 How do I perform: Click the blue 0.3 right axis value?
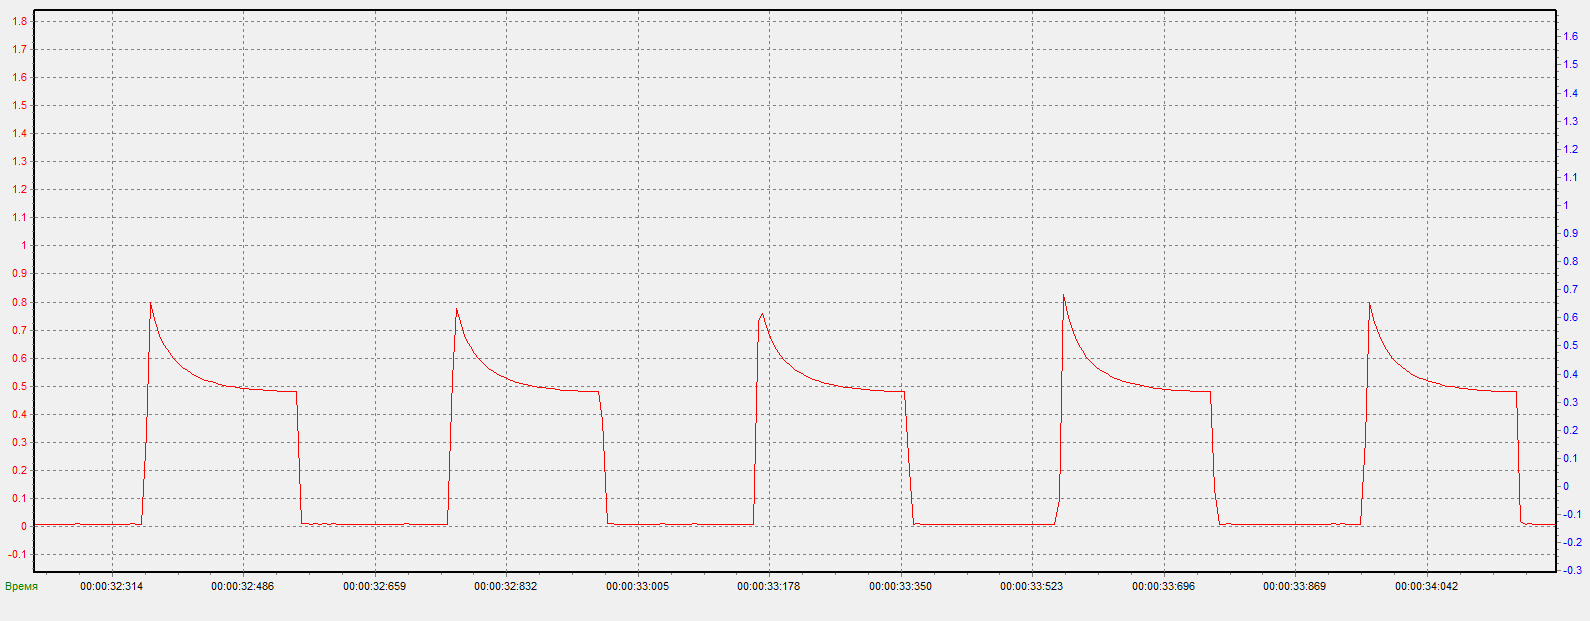point(1570,402)
